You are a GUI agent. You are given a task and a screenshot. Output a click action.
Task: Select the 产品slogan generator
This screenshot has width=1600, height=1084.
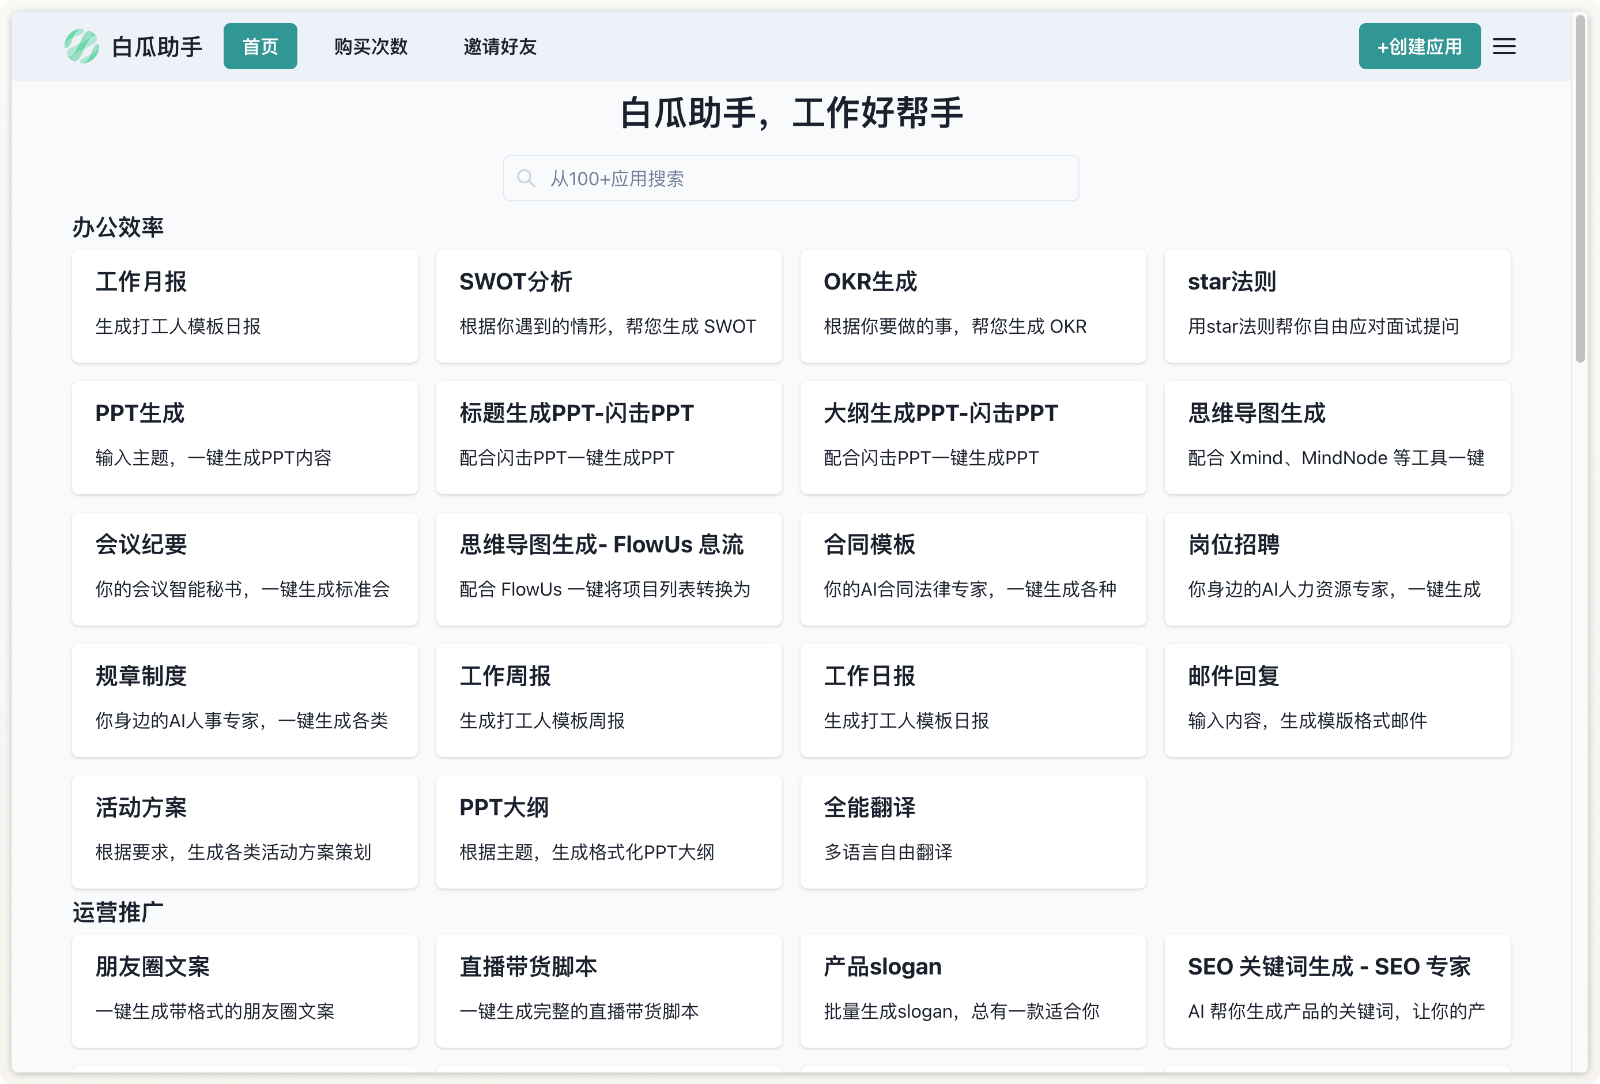(972, 991)
